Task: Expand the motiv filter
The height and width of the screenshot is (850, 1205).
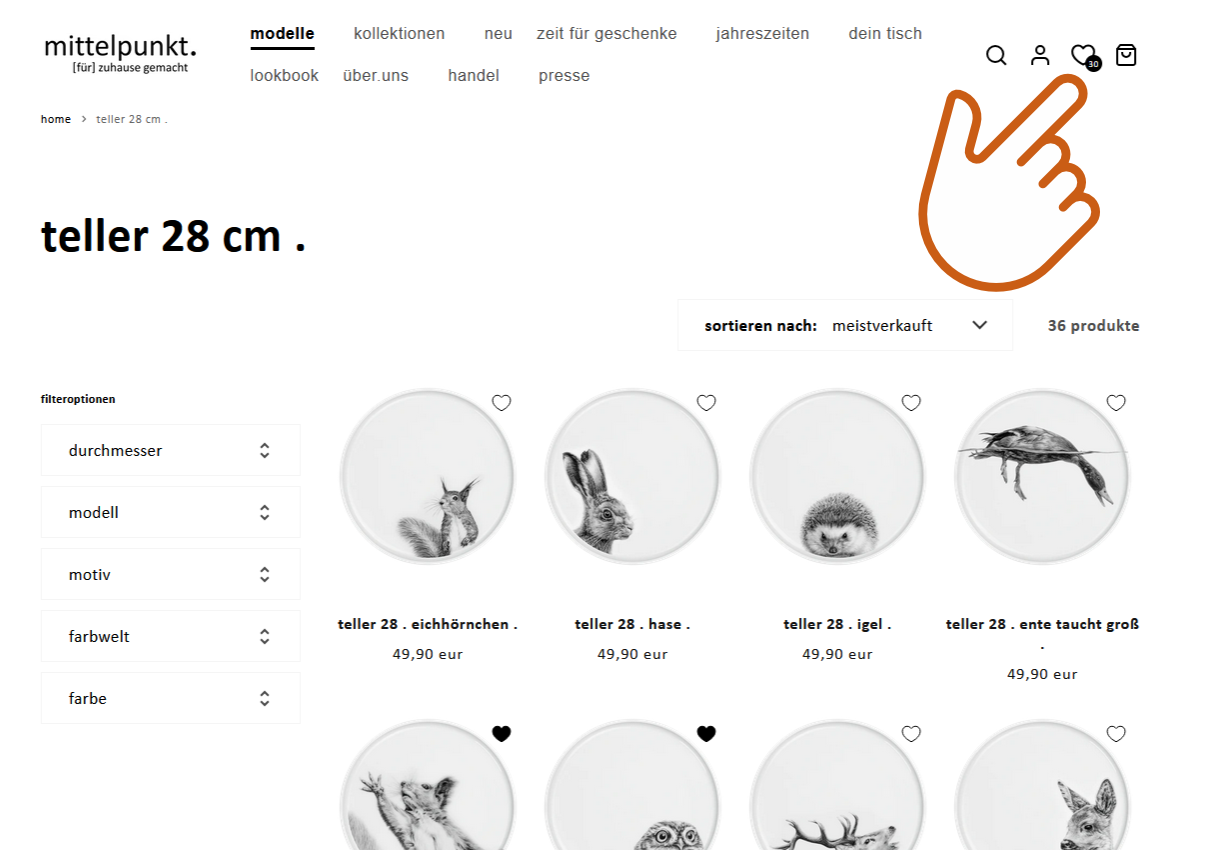Action: click(x=170, y=574)
